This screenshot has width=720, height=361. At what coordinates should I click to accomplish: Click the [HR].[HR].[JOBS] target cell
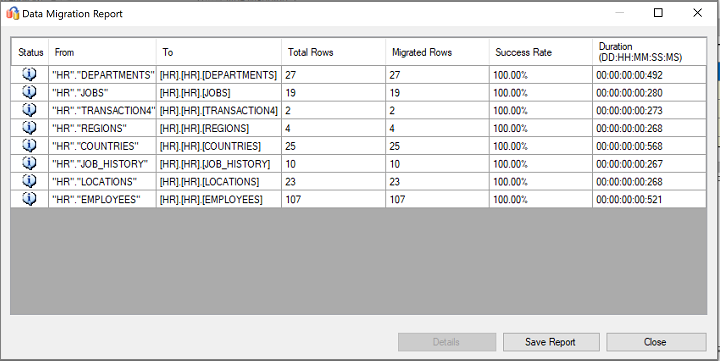click(219, 93)
